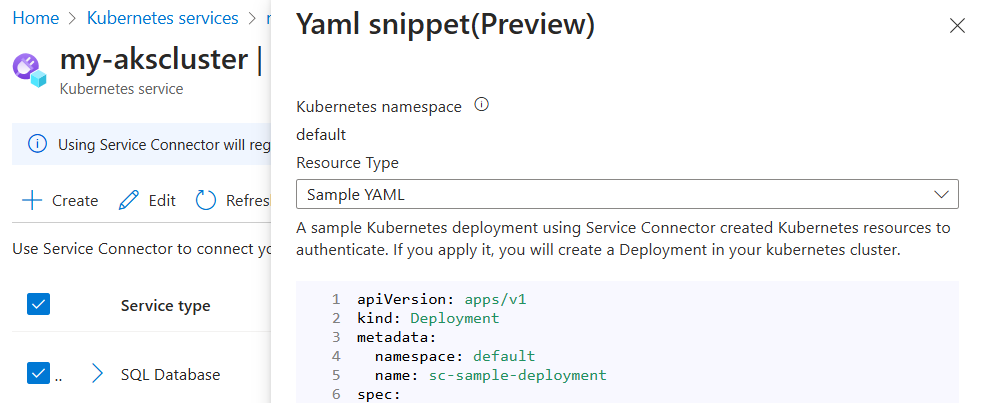Go to Home breadcrumb
The width and height of the screenshot is (982, 403).
34,18
